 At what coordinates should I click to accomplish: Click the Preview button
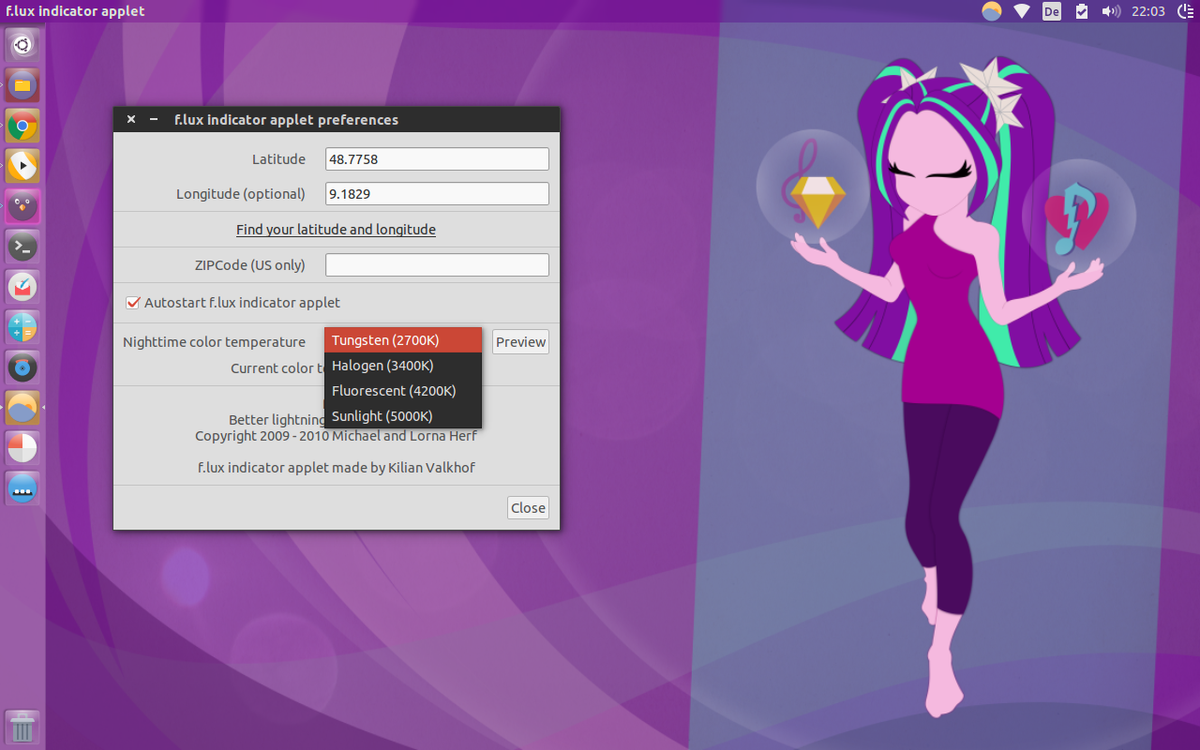(521, 342)
